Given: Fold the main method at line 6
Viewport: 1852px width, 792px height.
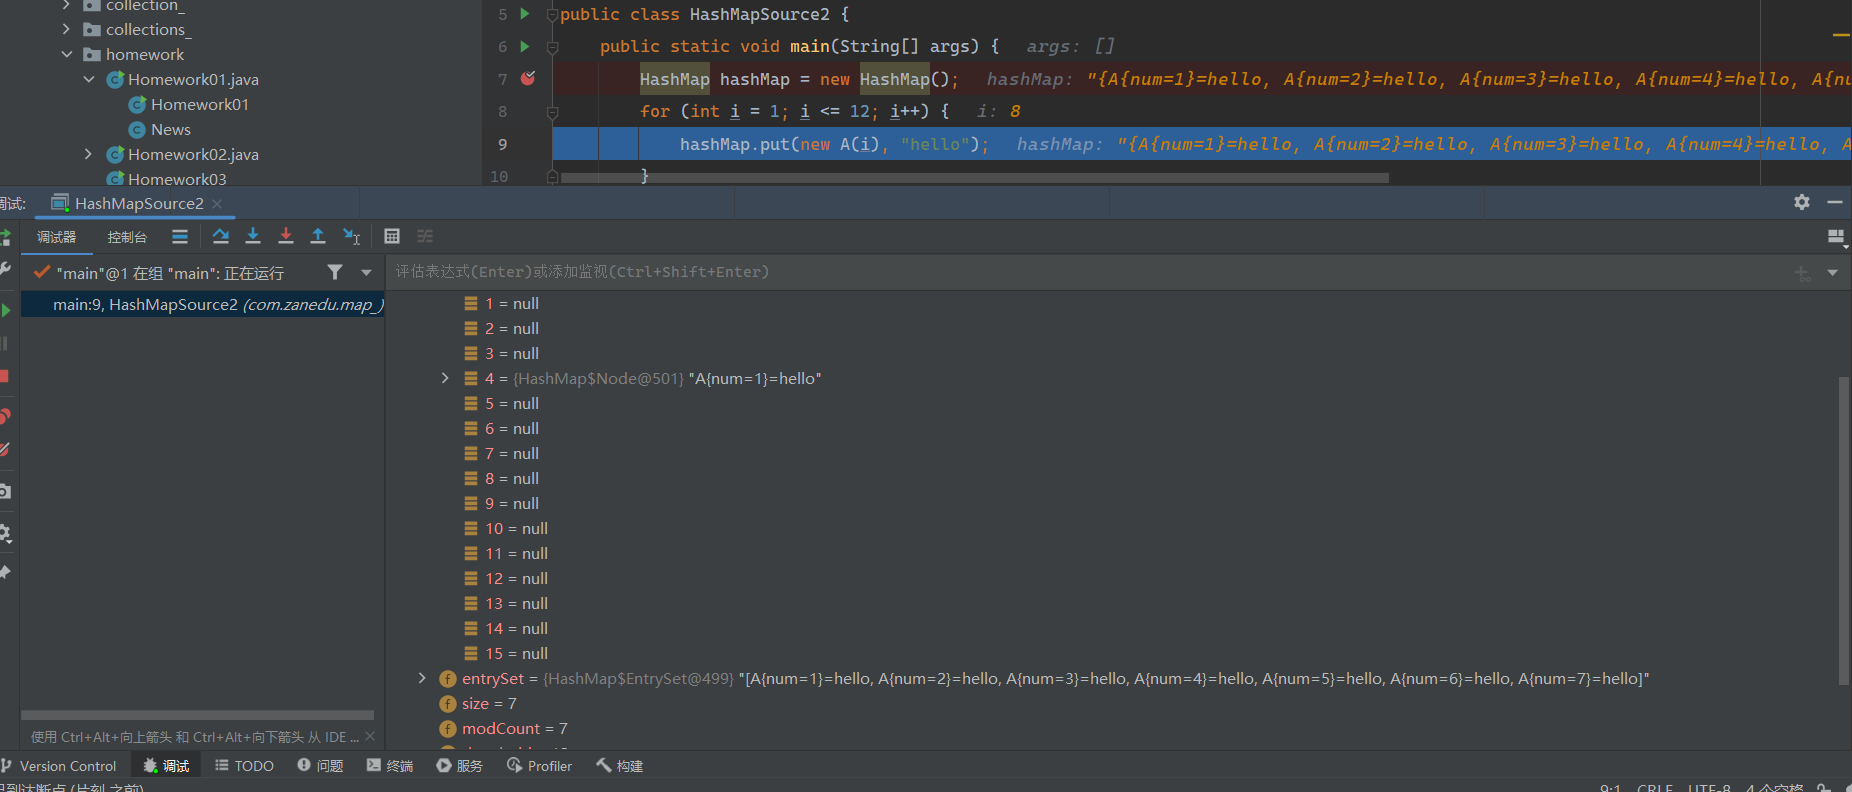Looking at the screenshot, I should [x=552, y=46].
